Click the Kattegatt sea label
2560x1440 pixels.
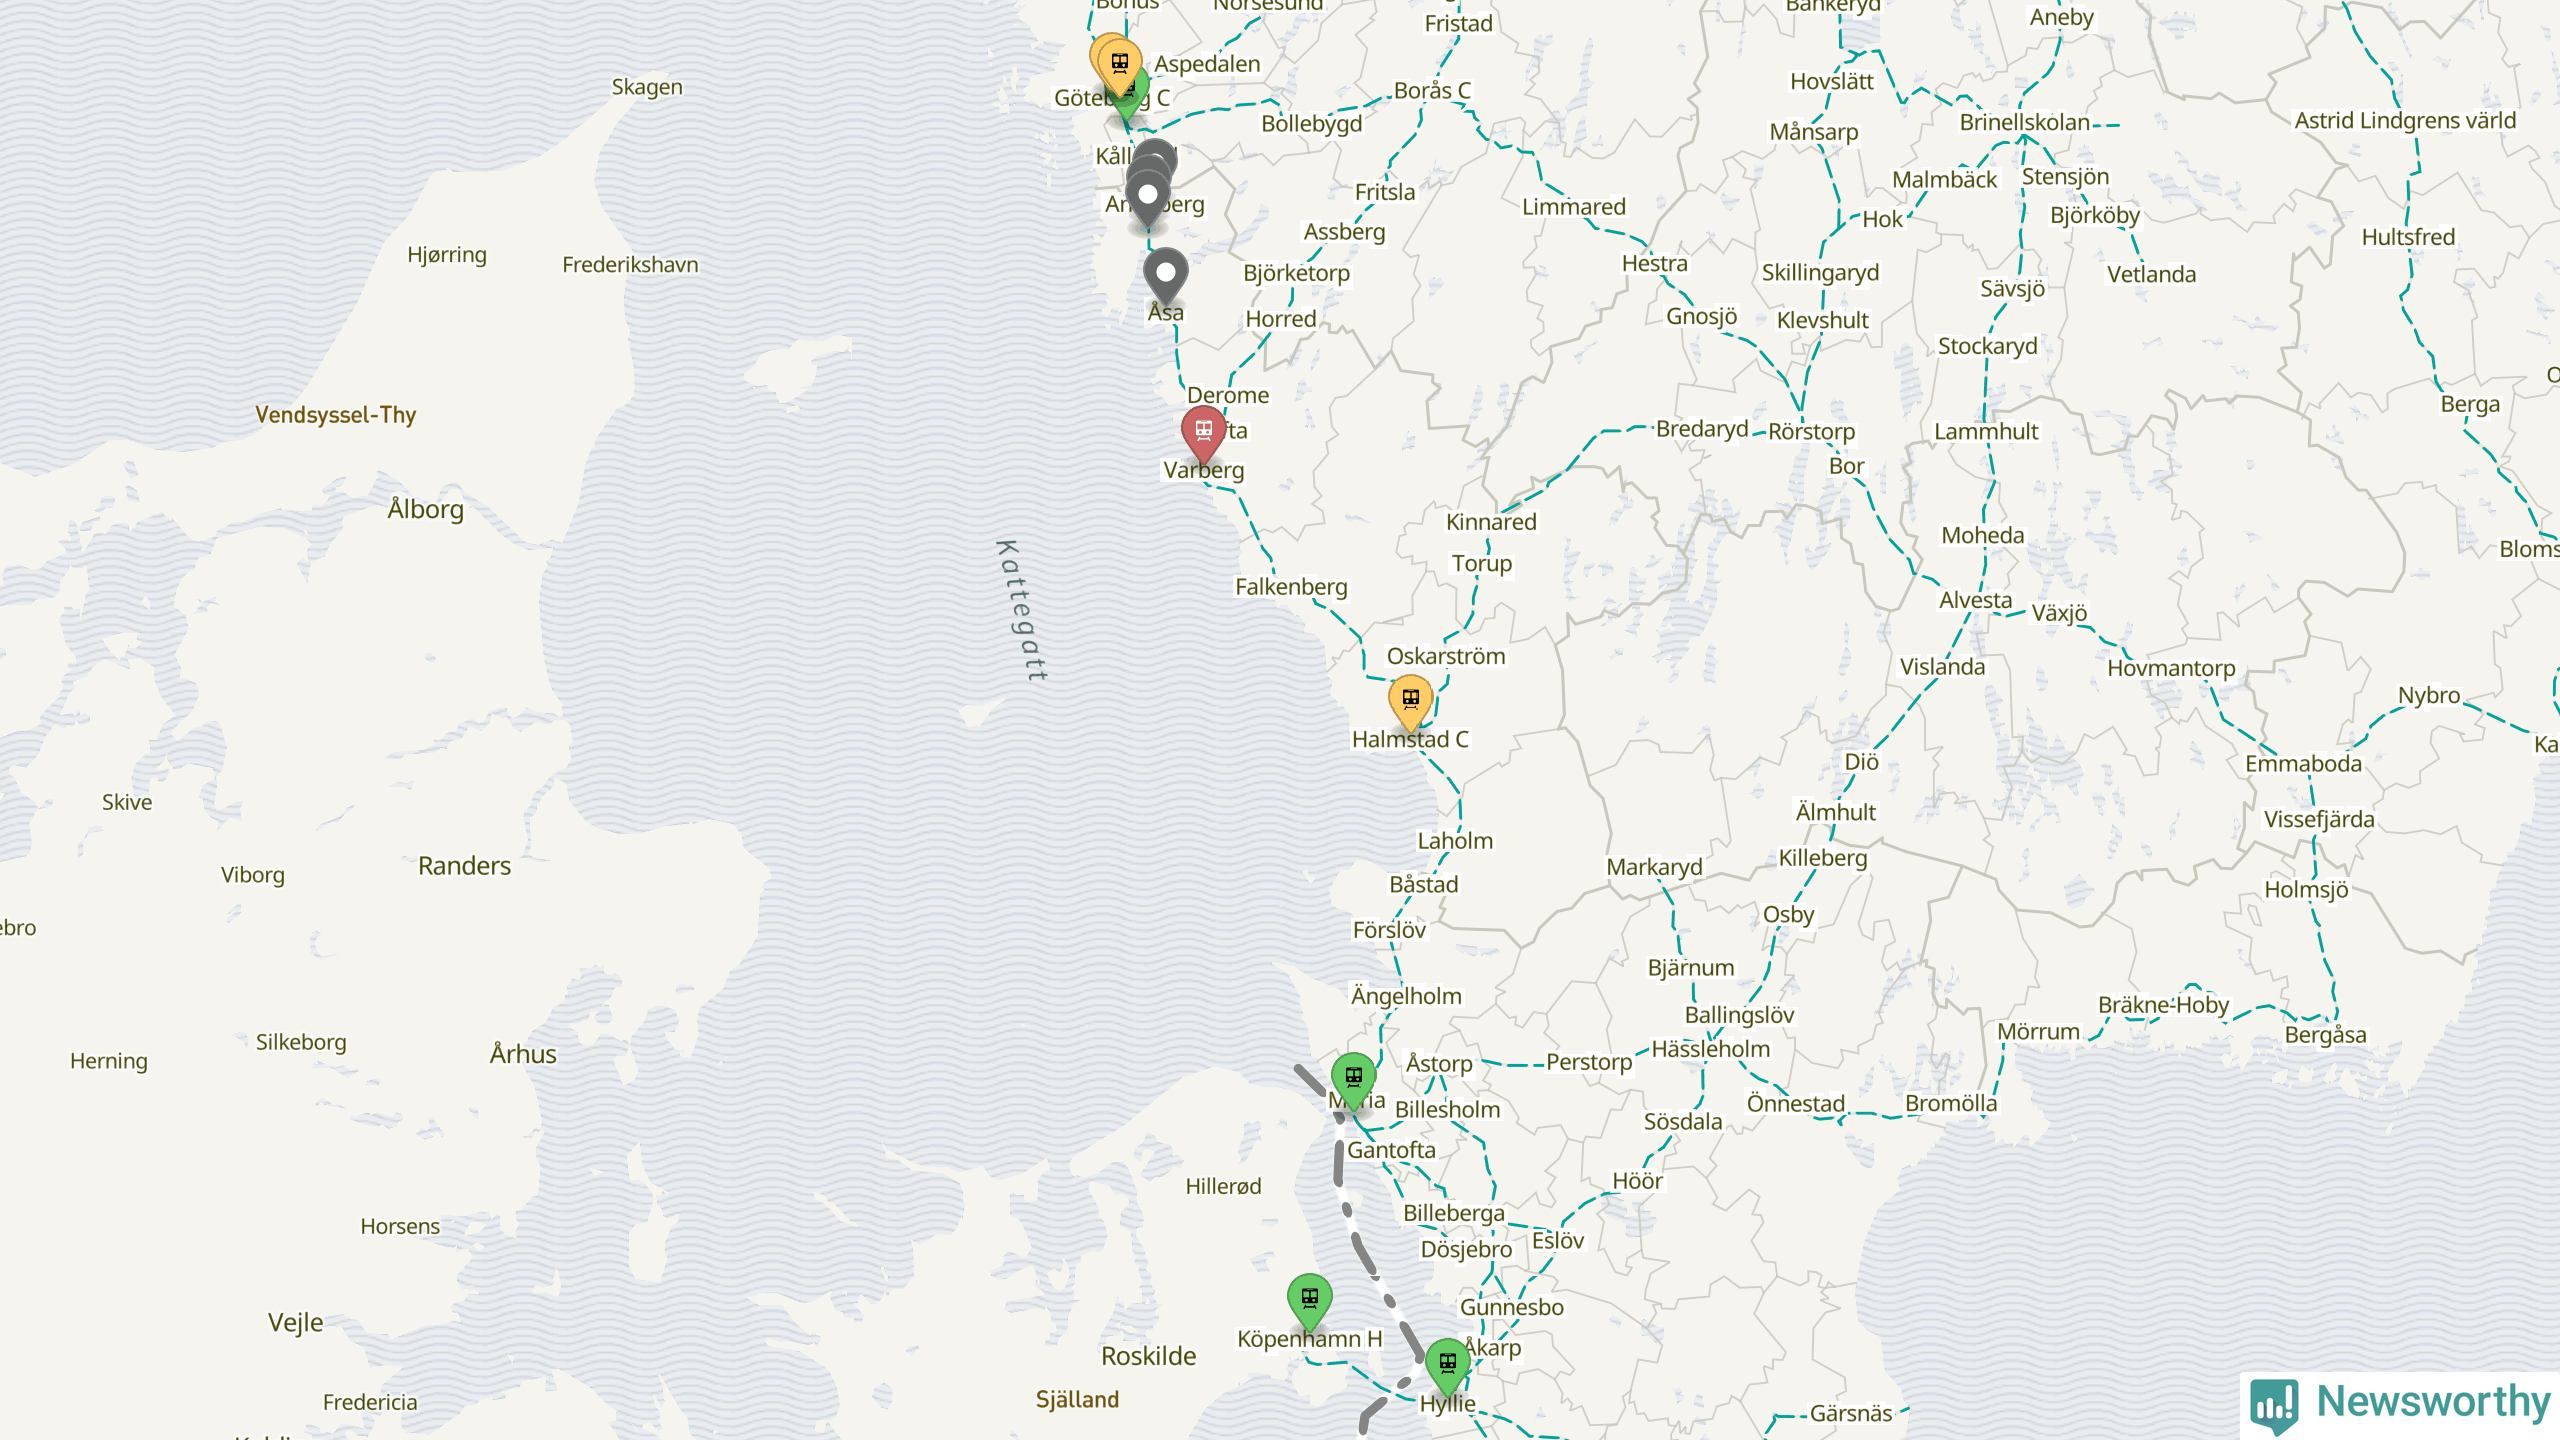1022,611
